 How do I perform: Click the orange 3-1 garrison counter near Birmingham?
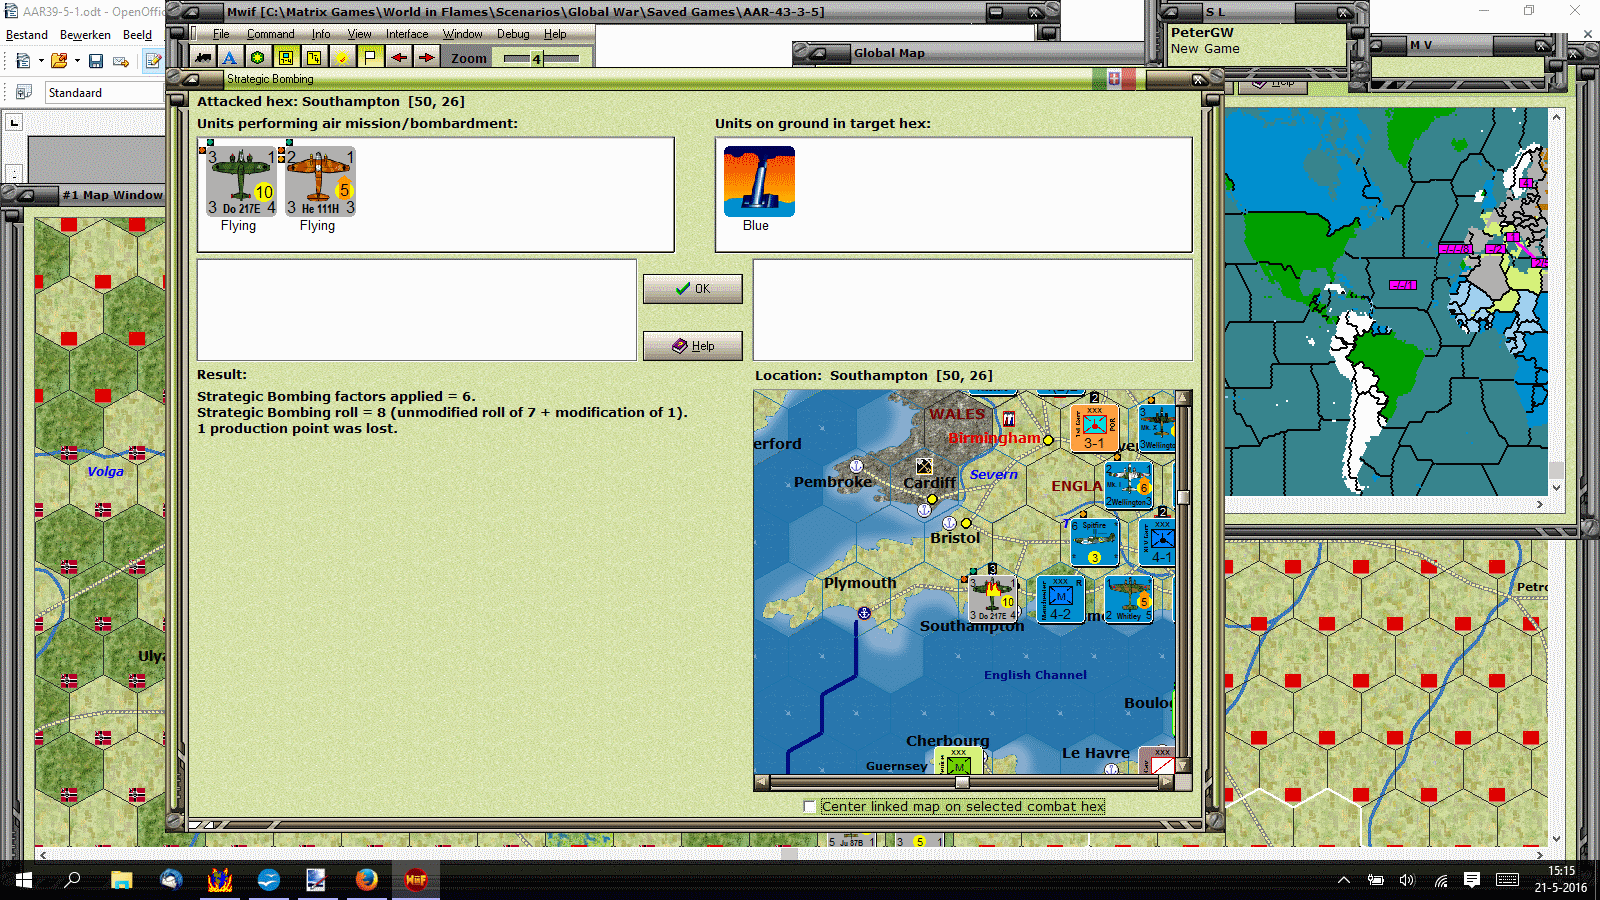click(1094, 427)
